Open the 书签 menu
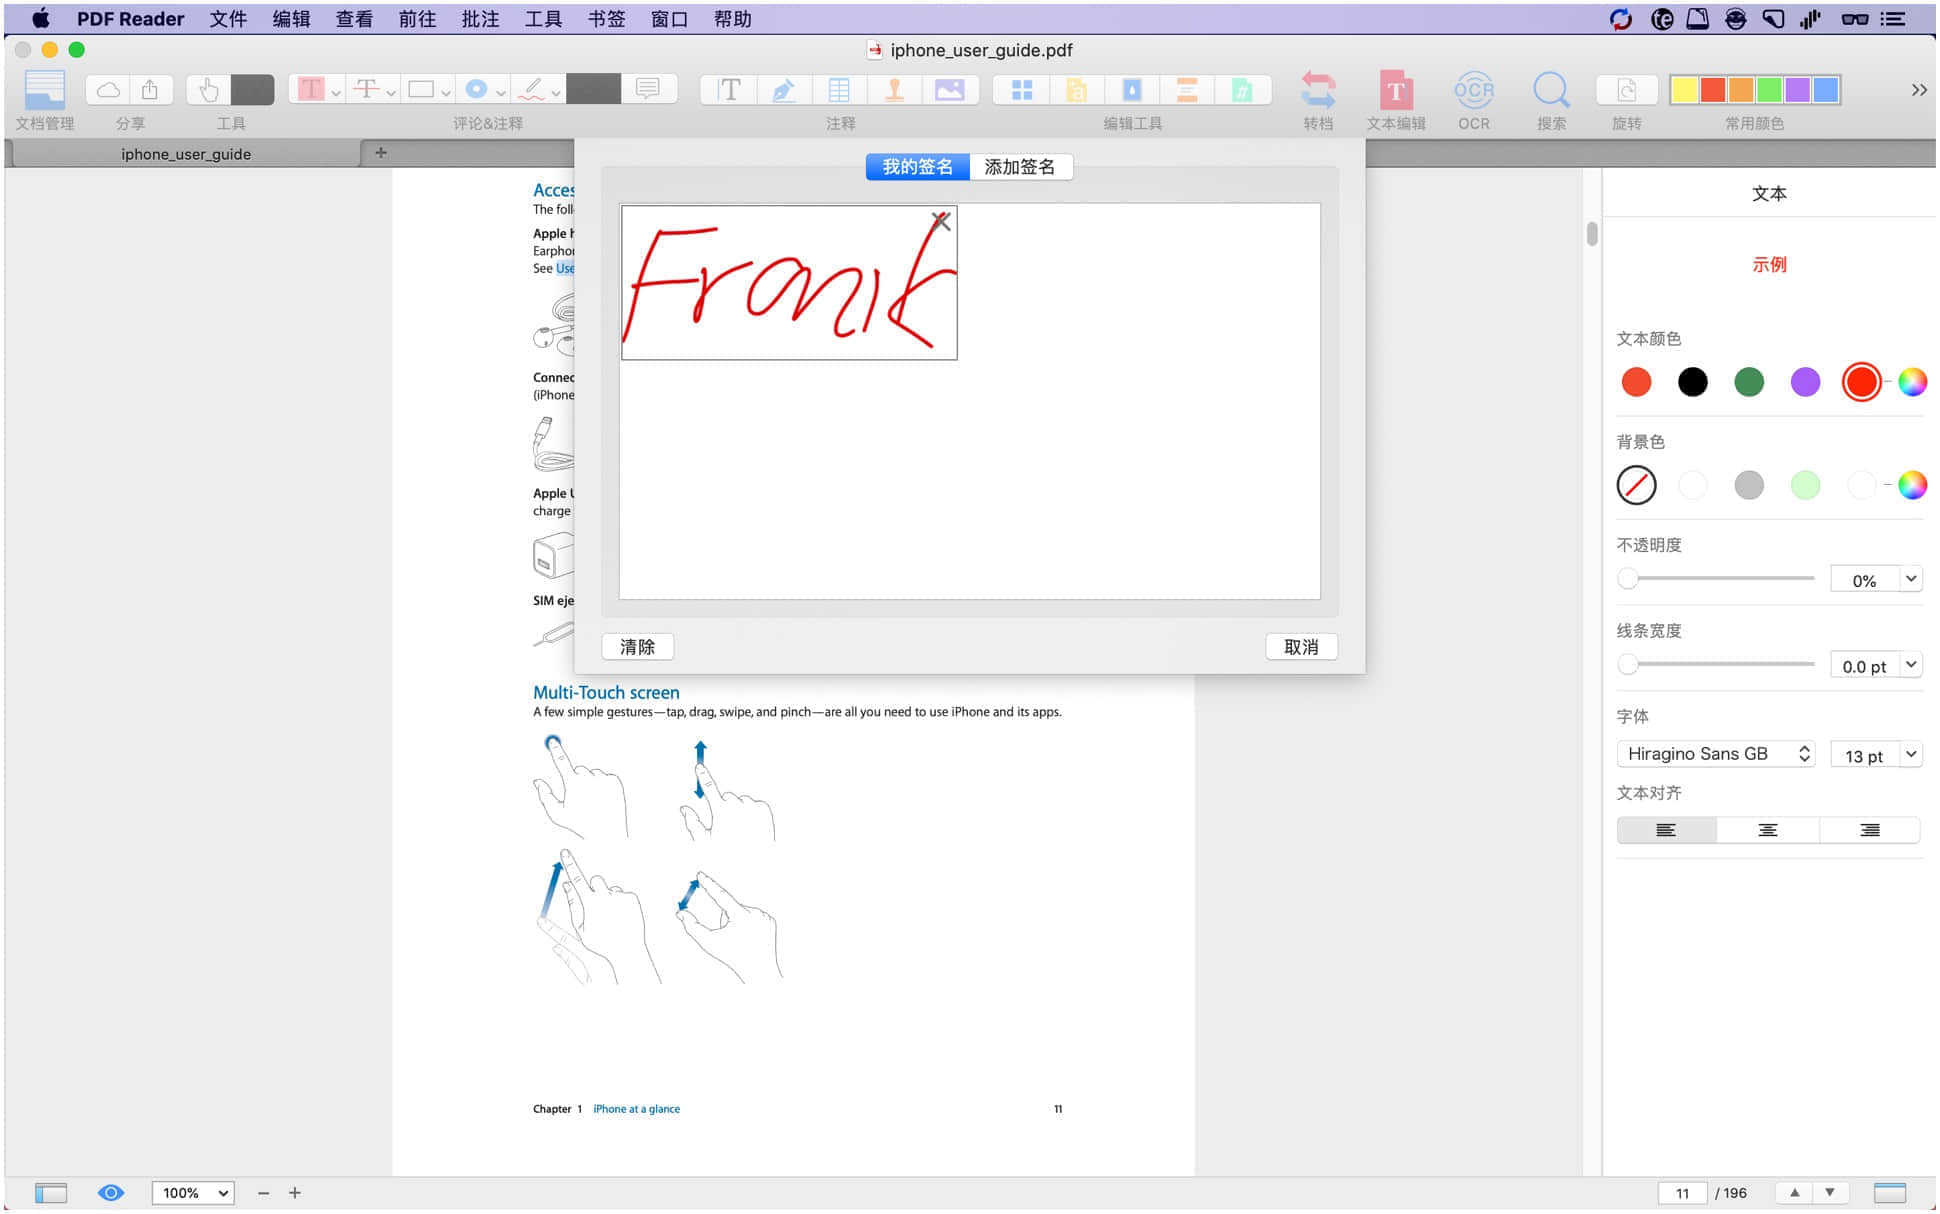Image resolution: width=1940 pixels, height=1214 pixels. click(x=606, y=19)
